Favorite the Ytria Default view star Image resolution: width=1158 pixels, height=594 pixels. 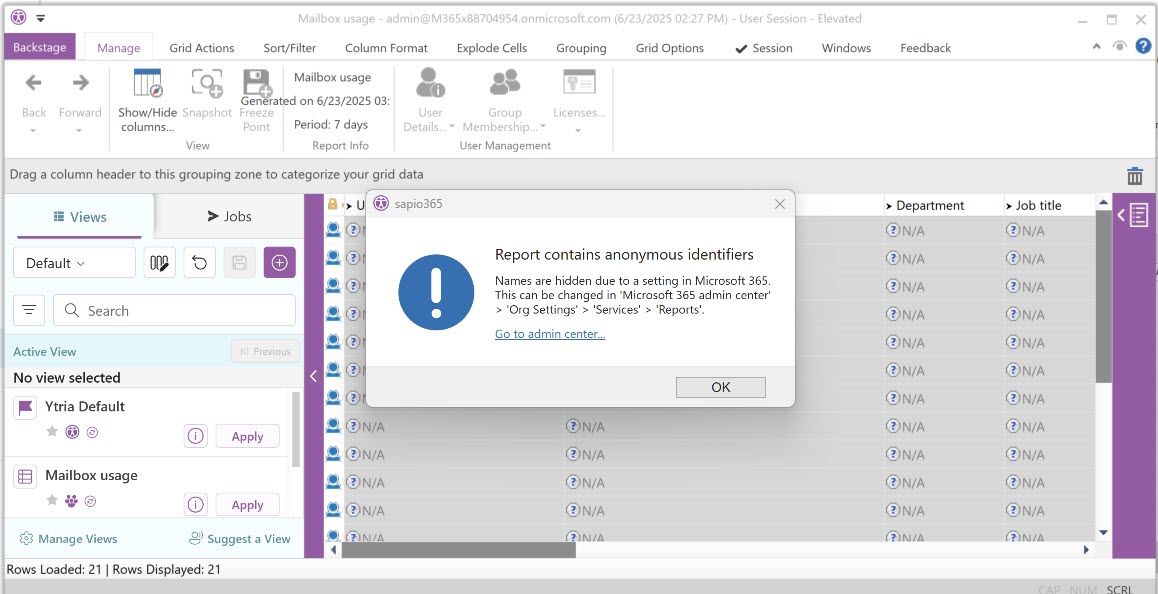click(x=52, y=432)
